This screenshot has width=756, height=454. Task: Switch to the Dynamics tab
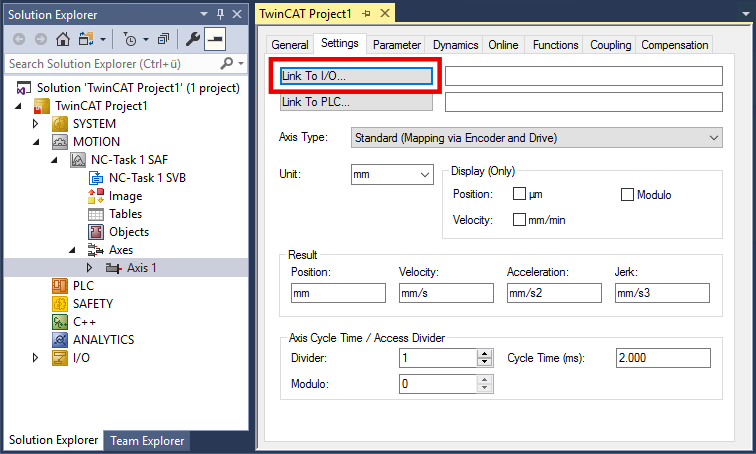coord(455,45)
